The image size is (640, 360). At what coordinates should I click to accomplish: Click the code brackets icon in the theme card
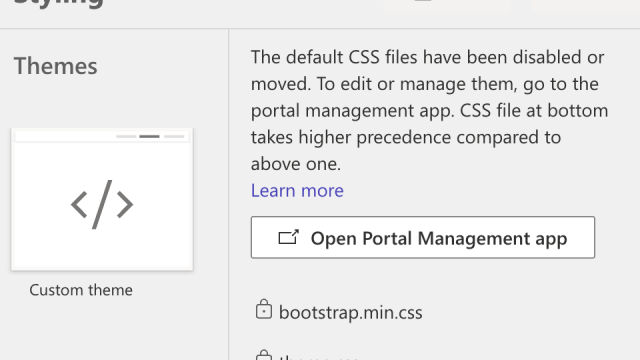tap(102, 204)
